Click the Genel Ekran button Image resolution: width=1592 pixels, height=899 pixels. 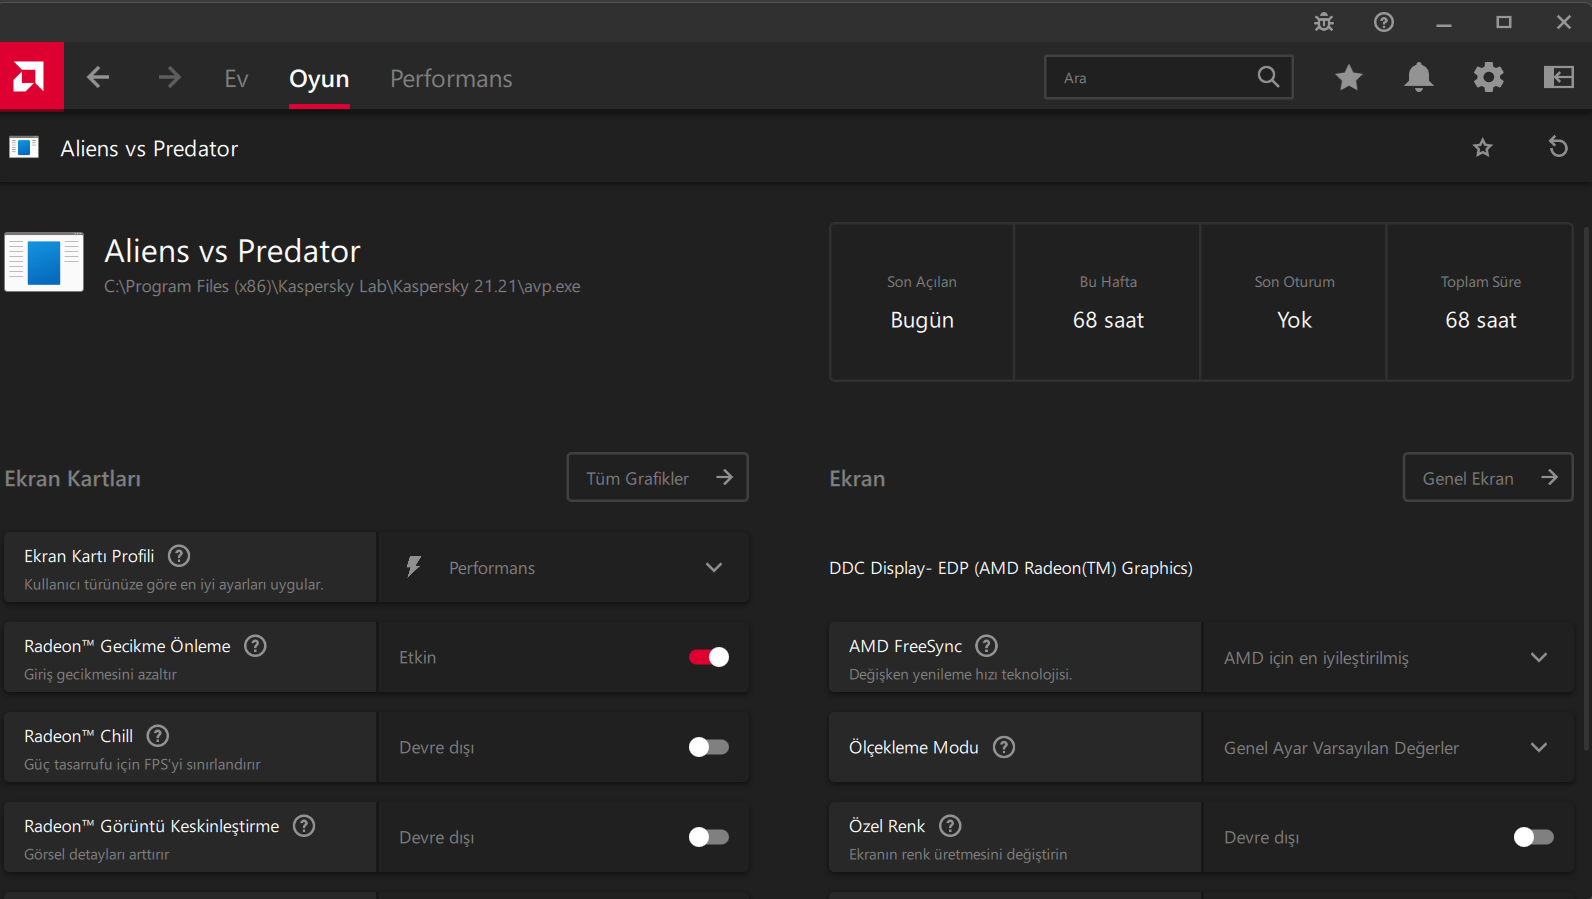click(x=1487, y=478)
